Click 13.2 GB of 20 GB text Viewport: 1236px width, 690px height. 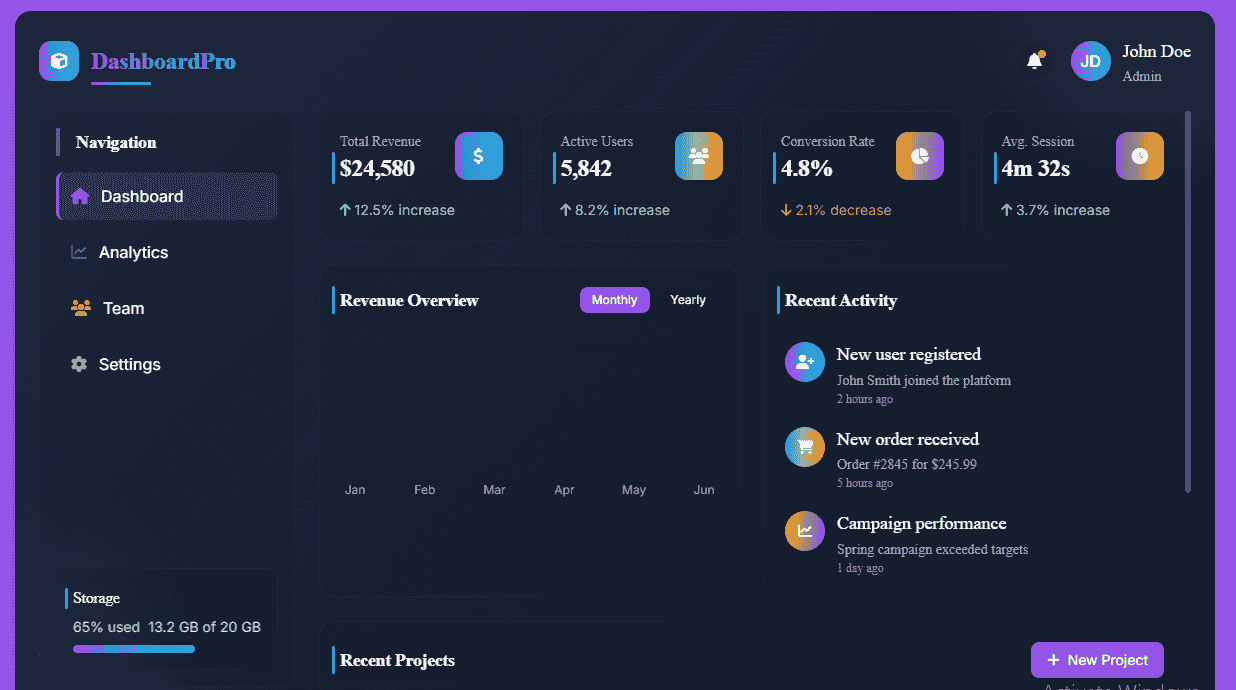click(x=205, y=627)
